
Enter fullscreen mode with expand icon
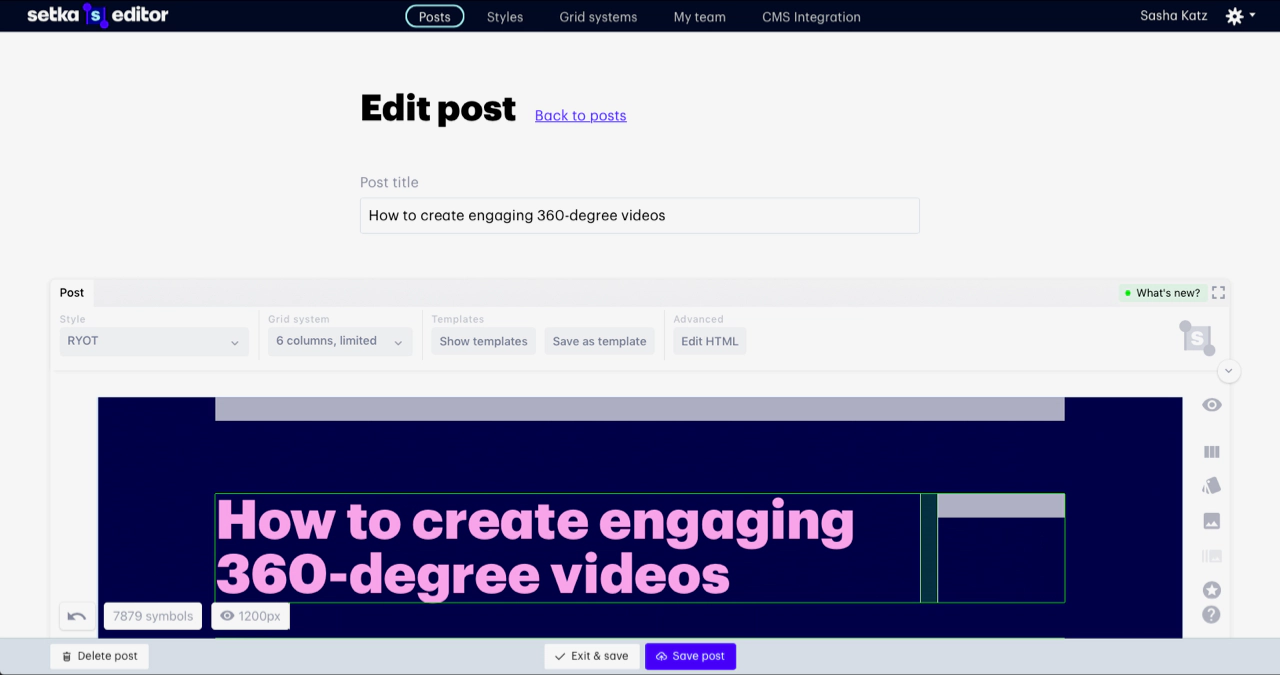1218,293
